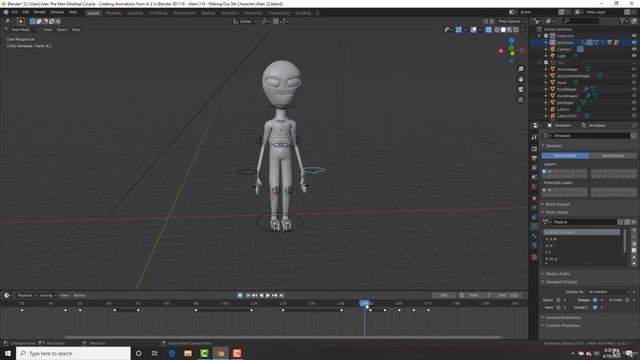This screenshot has width=640, height=360.
Task: Hide the Armature in the outliner
Action: 634,42
